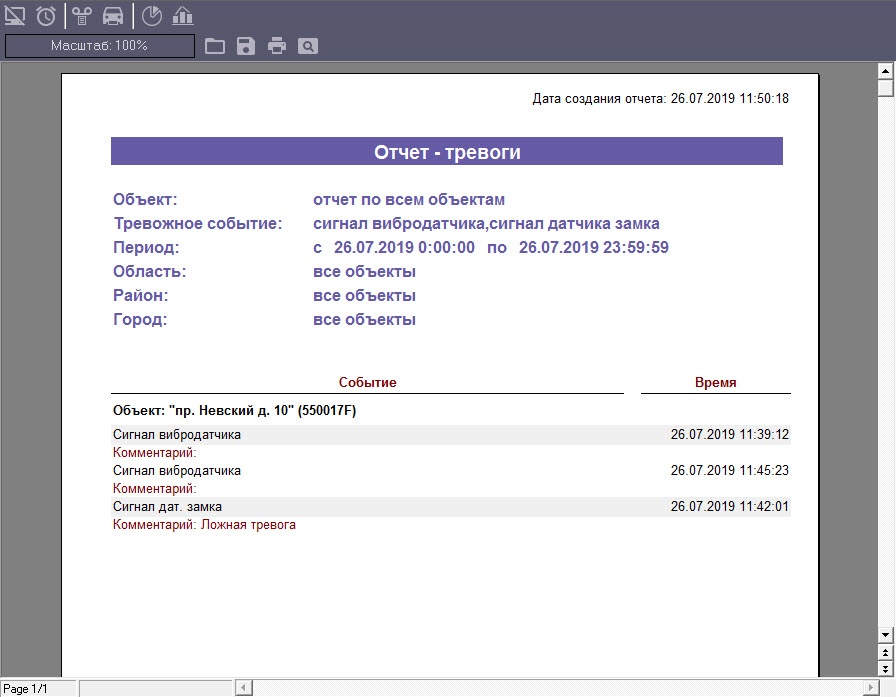This screenshot has width=896, height=697.
Task: Click the Масштаб: 100% zoom field
Action: point(100,46)
